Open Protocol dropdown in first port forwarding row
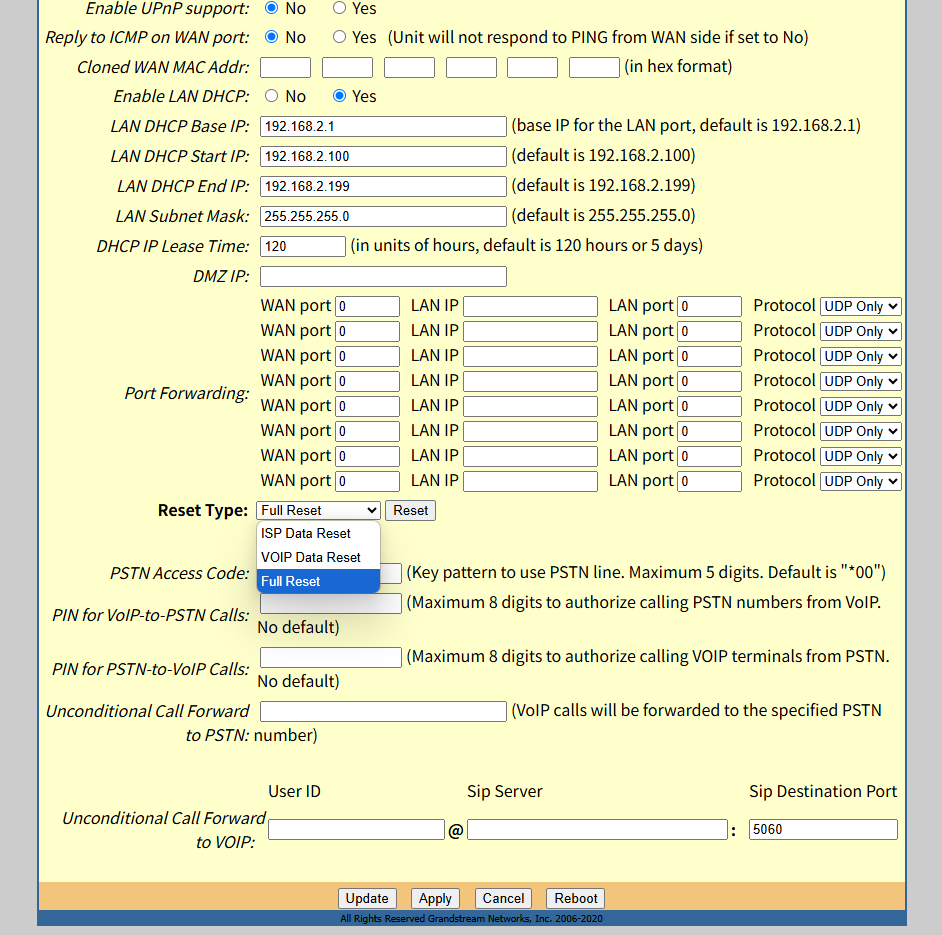 tap(861, 306)
